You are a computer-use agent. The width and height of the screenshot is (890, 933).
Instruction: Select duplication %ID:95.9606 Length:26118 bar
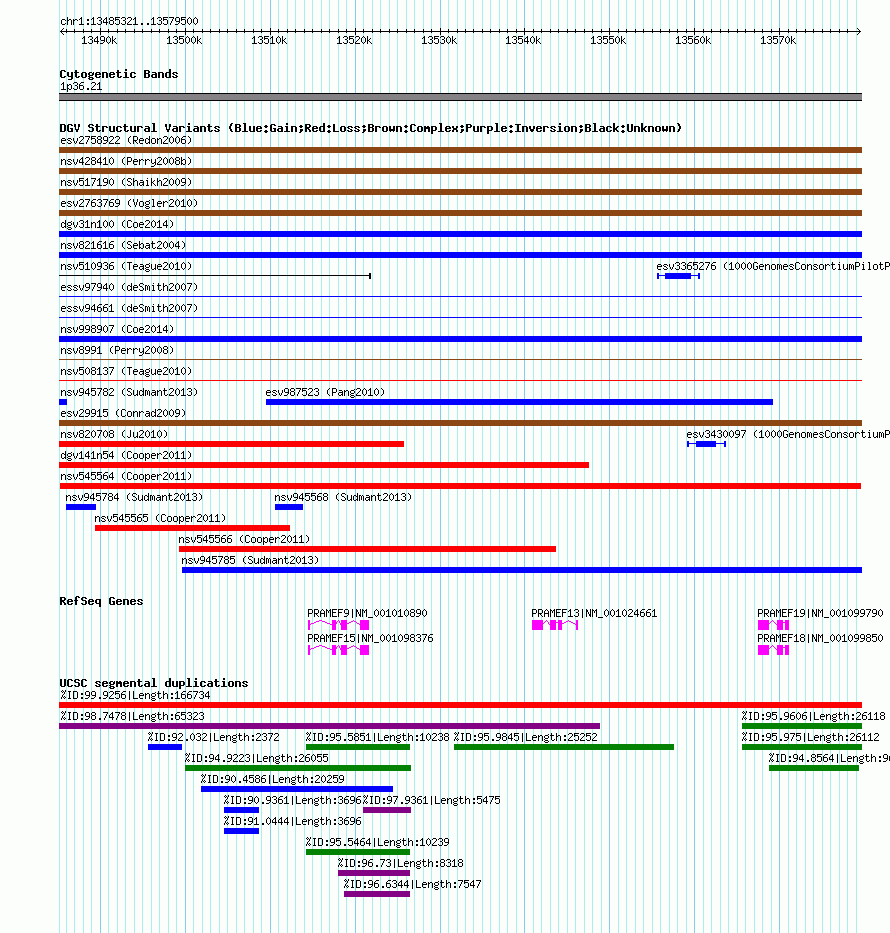[x=802, y=726]
